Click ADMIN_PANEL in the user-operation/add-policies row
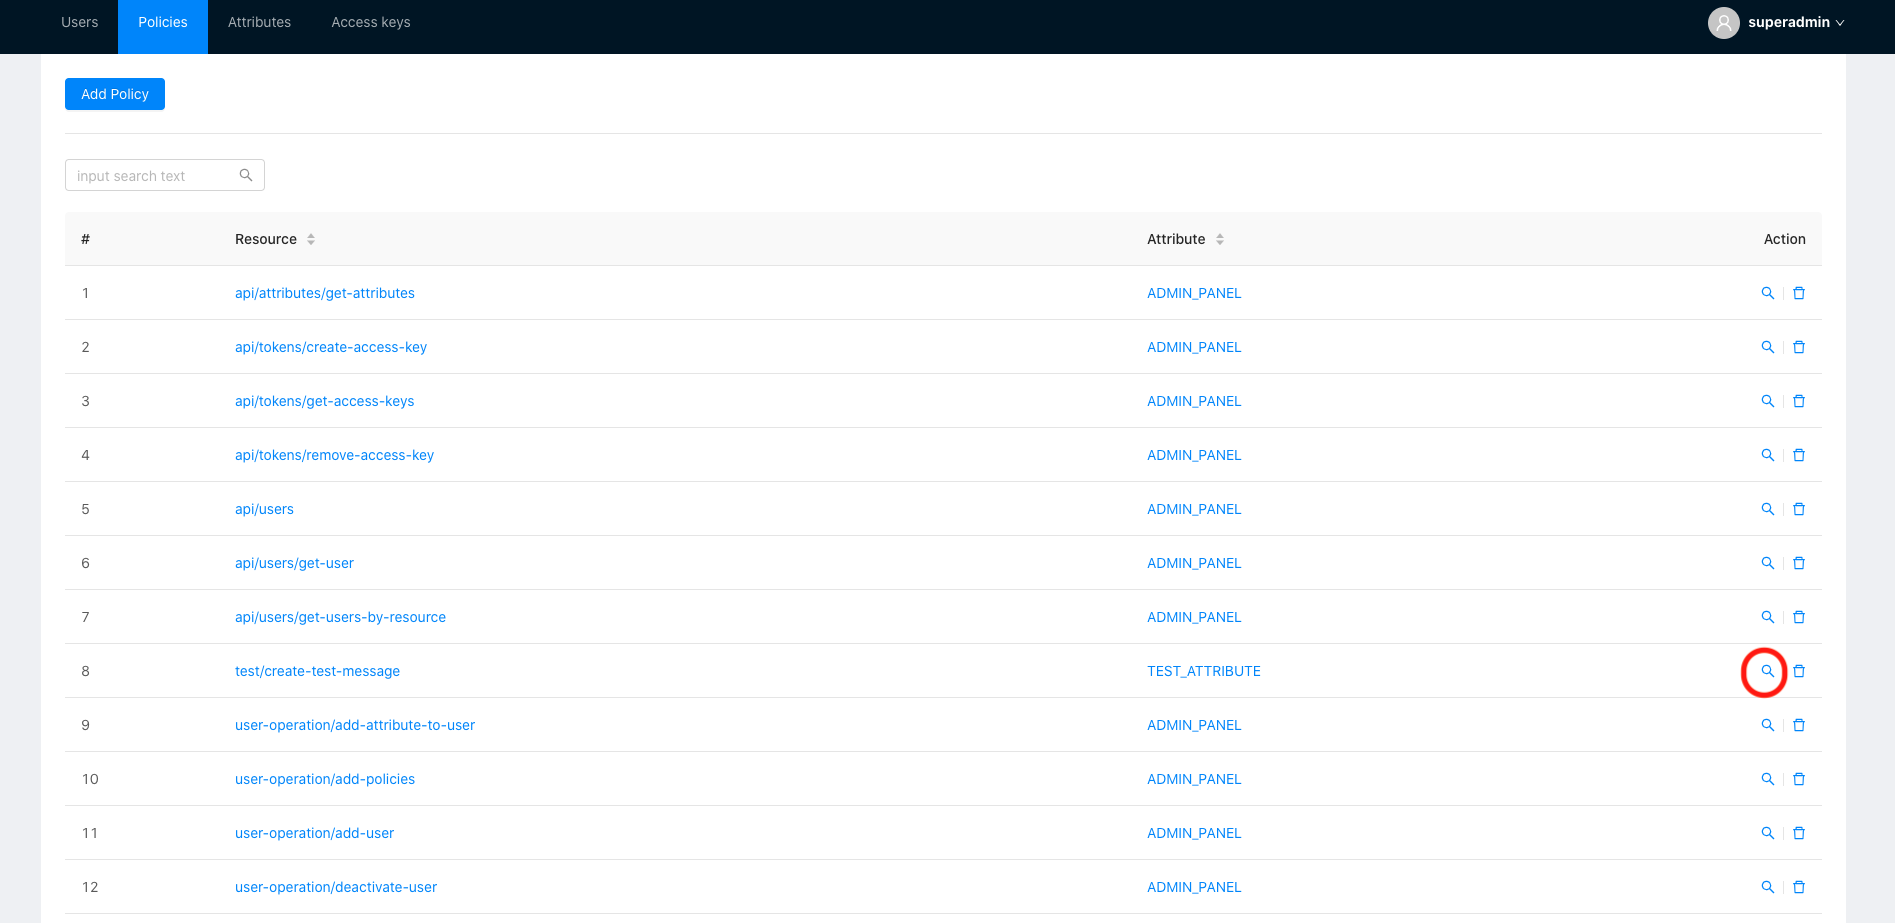The image size is (1895, 923). click(x=1194, y=779)
